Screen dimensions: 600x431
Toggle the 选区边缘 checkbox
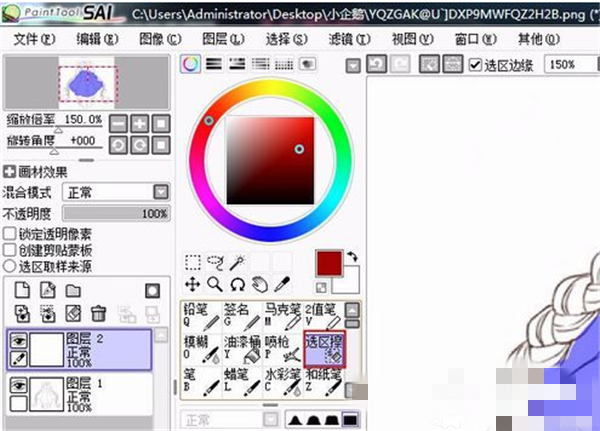tap(476, 65)
